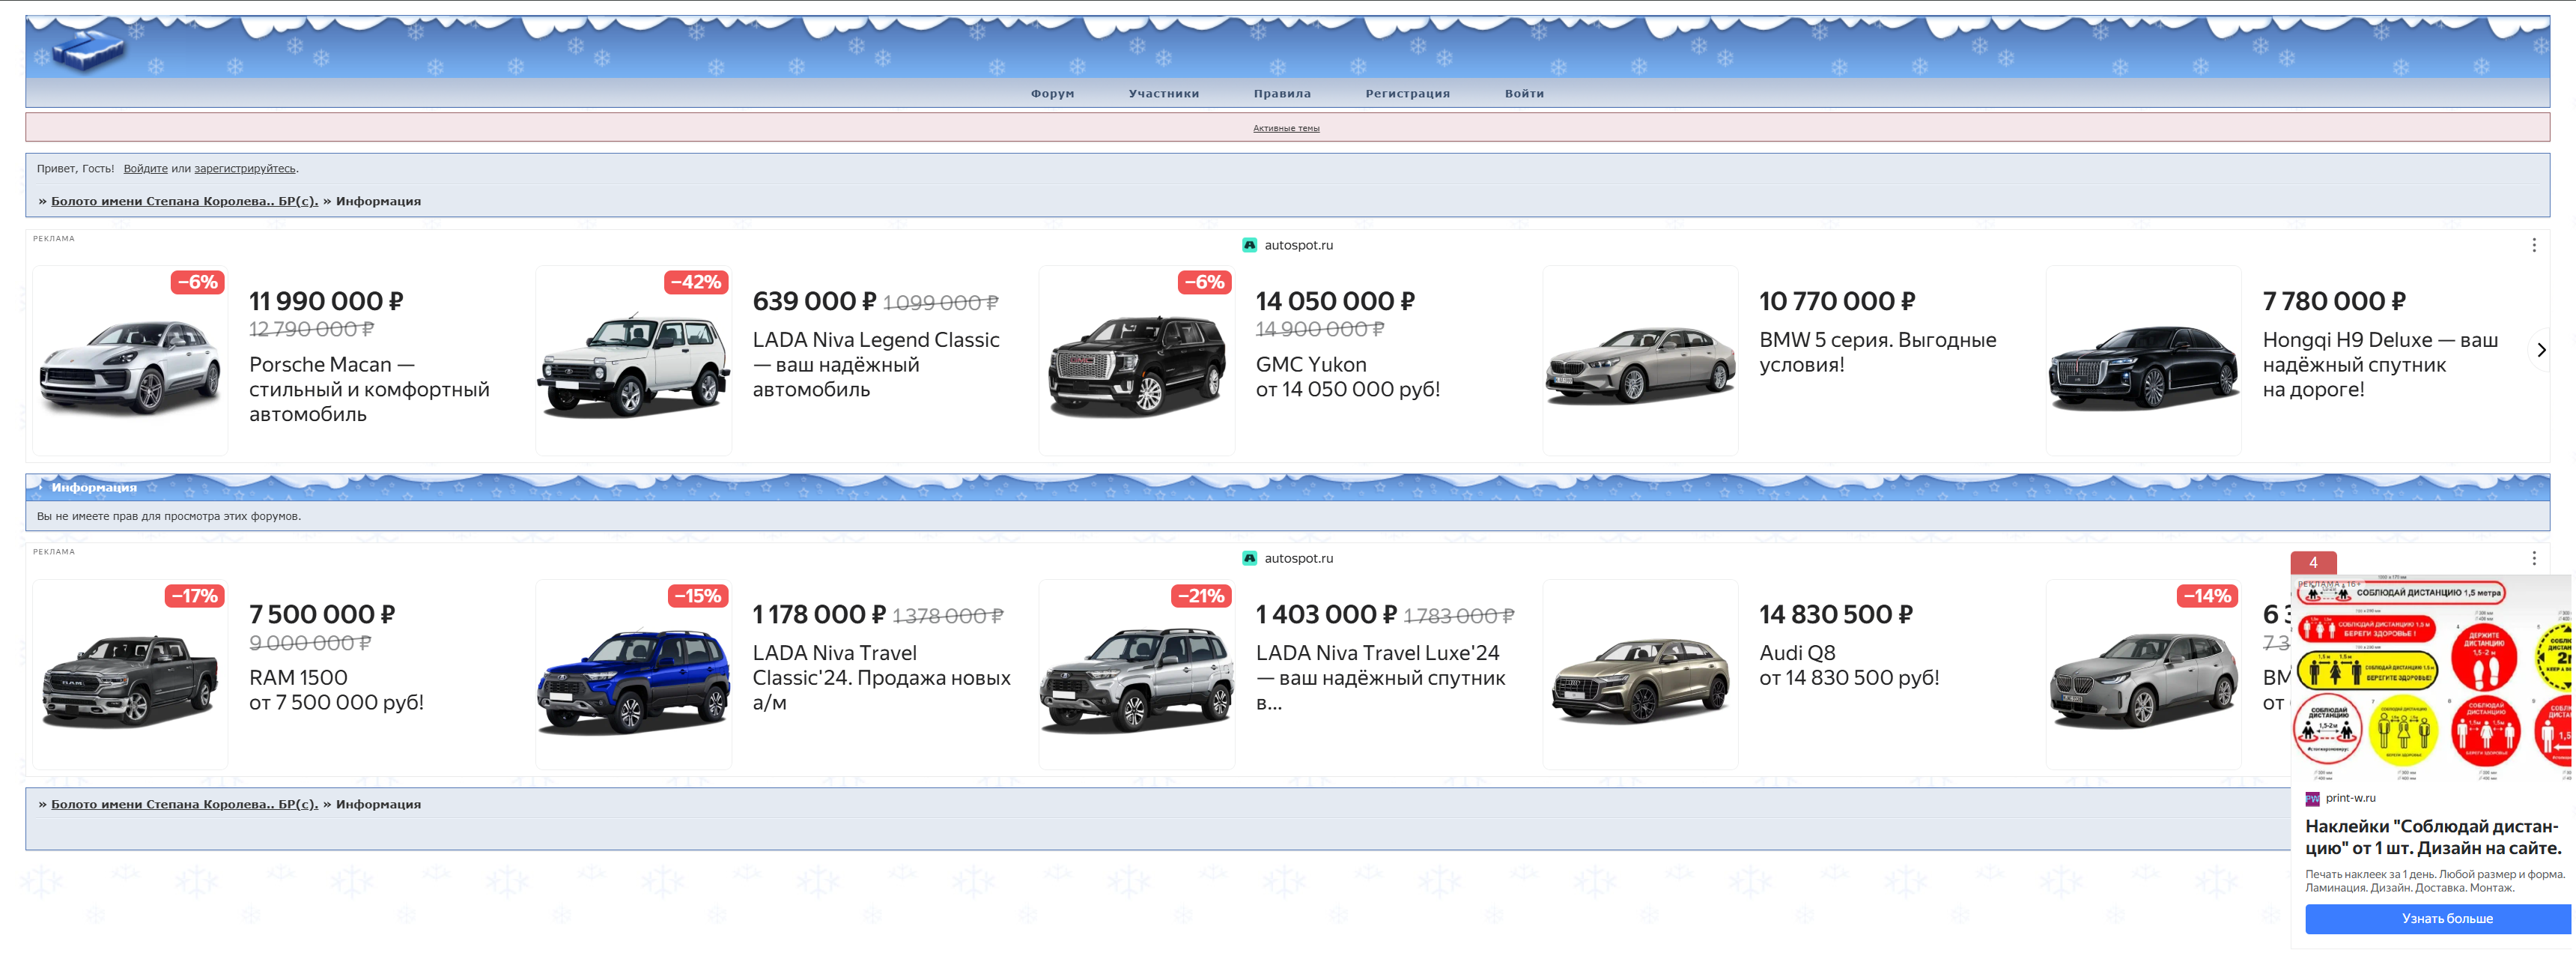Click the Регистрация navigation link

(x=1407, y=94)
